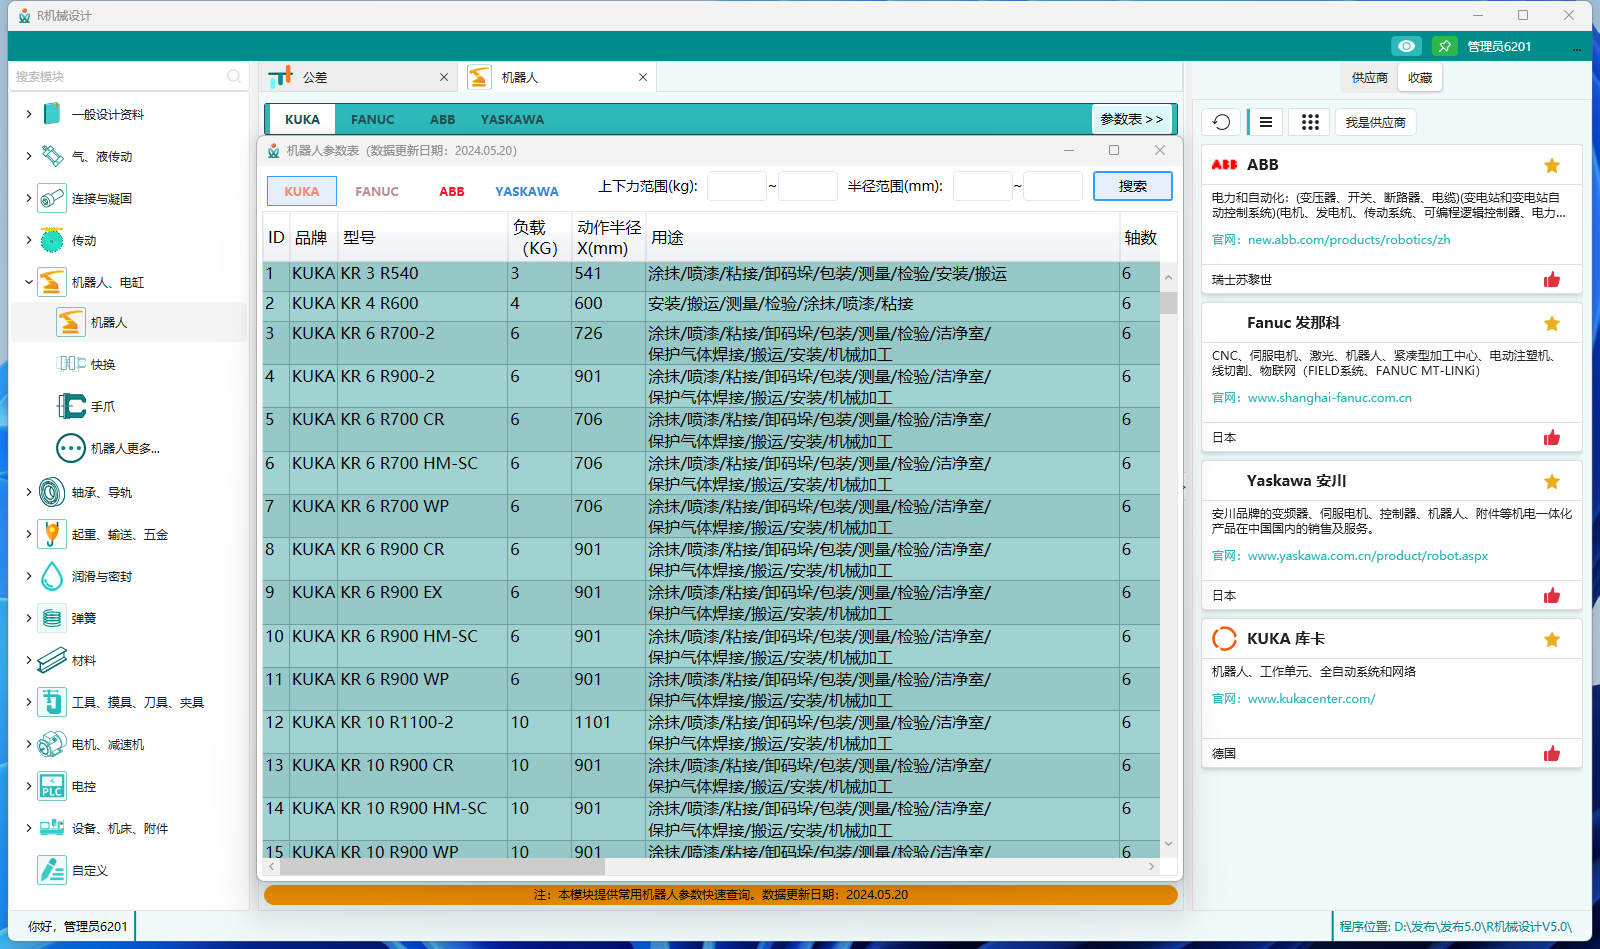Open www.shanghai-fanuc.com.cn link

pyautogui.click(x=1330, y=398)
